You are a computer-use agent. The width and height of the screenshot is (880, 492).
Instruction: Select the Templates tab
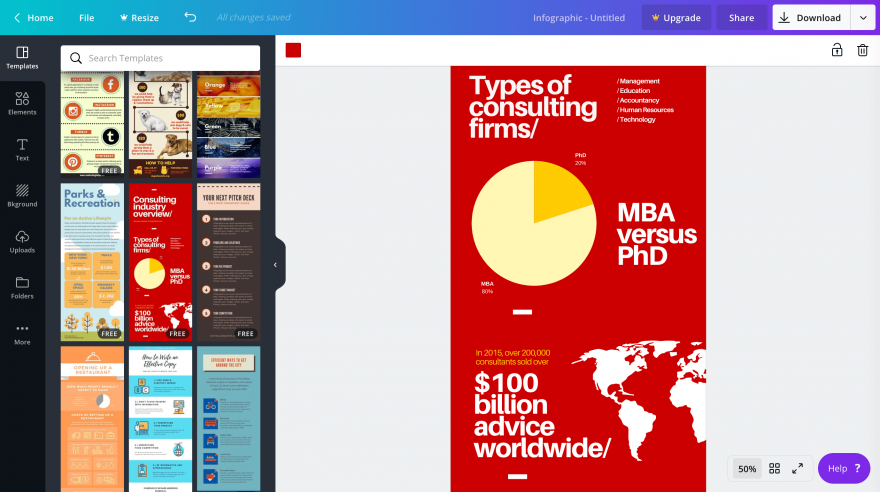coord(22,57)
